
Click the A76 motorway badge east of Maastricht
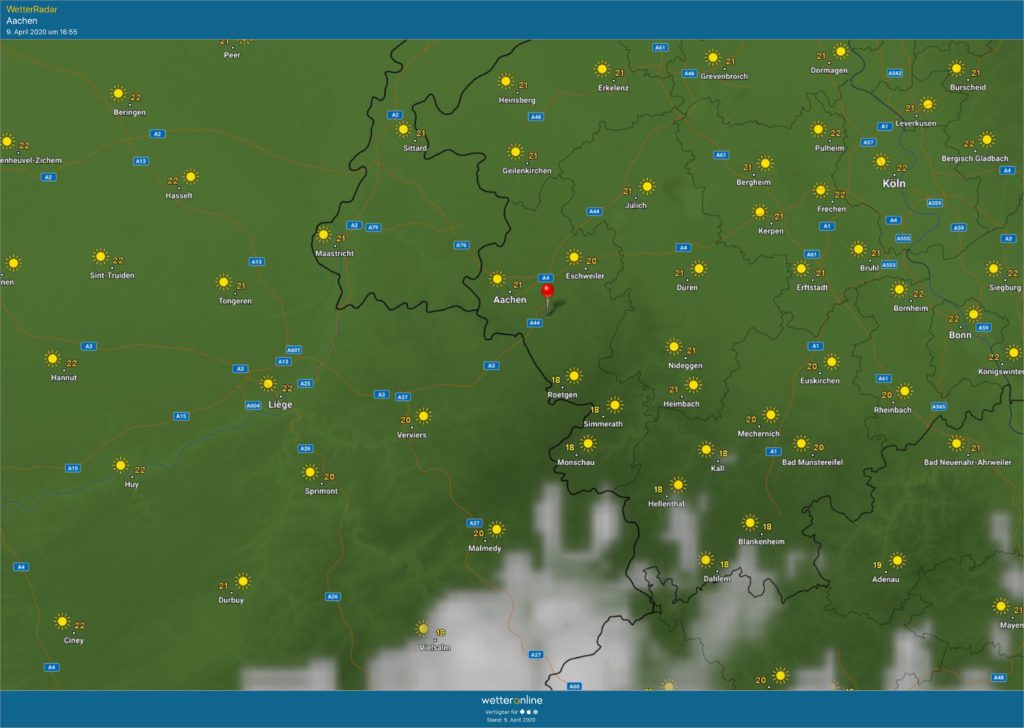coord(461,245)
